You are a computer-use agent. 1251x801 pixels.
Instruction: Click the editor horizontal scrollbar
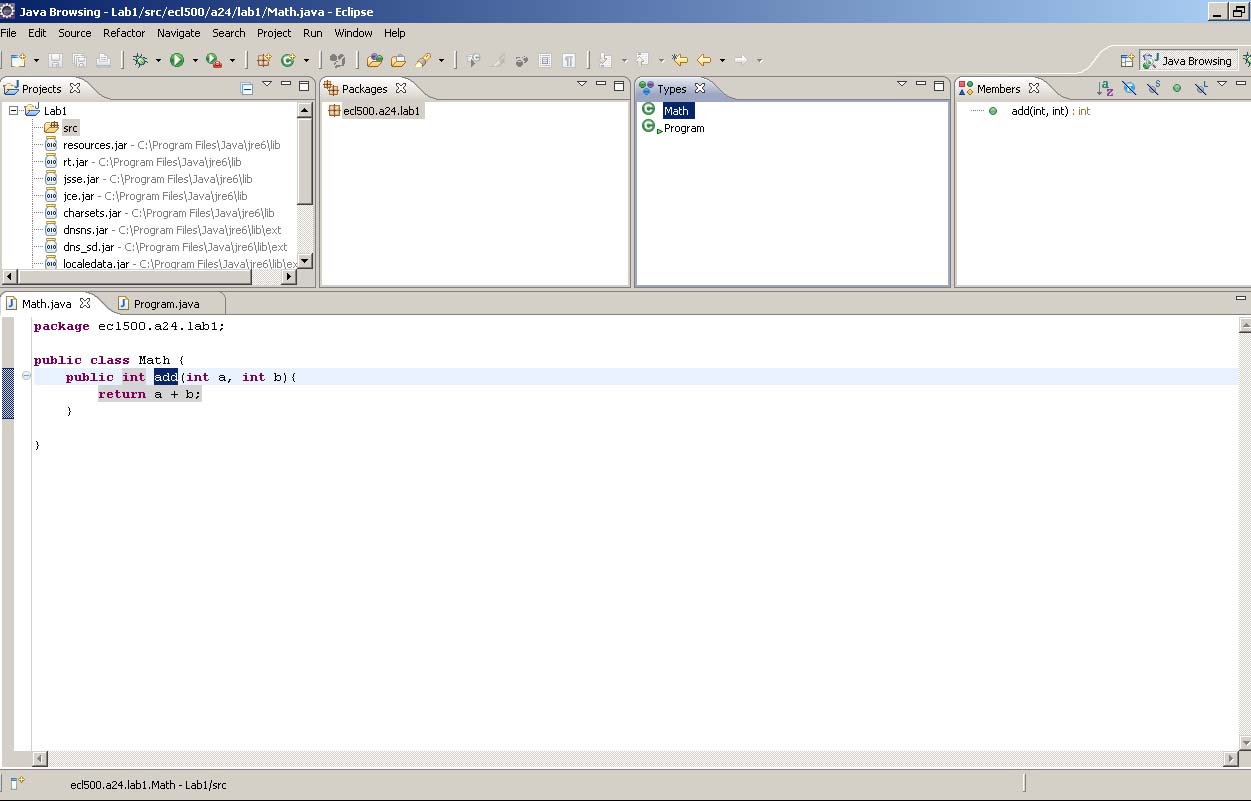tap(635, 759)
